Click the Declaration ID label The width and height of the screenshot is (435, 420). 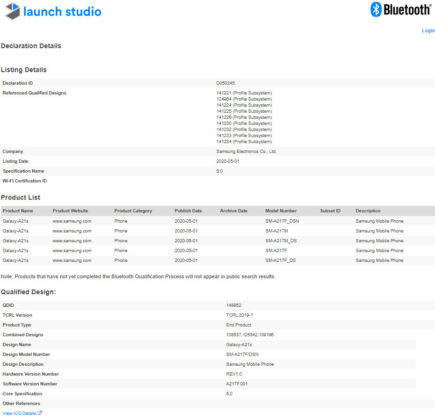[18, 83]
